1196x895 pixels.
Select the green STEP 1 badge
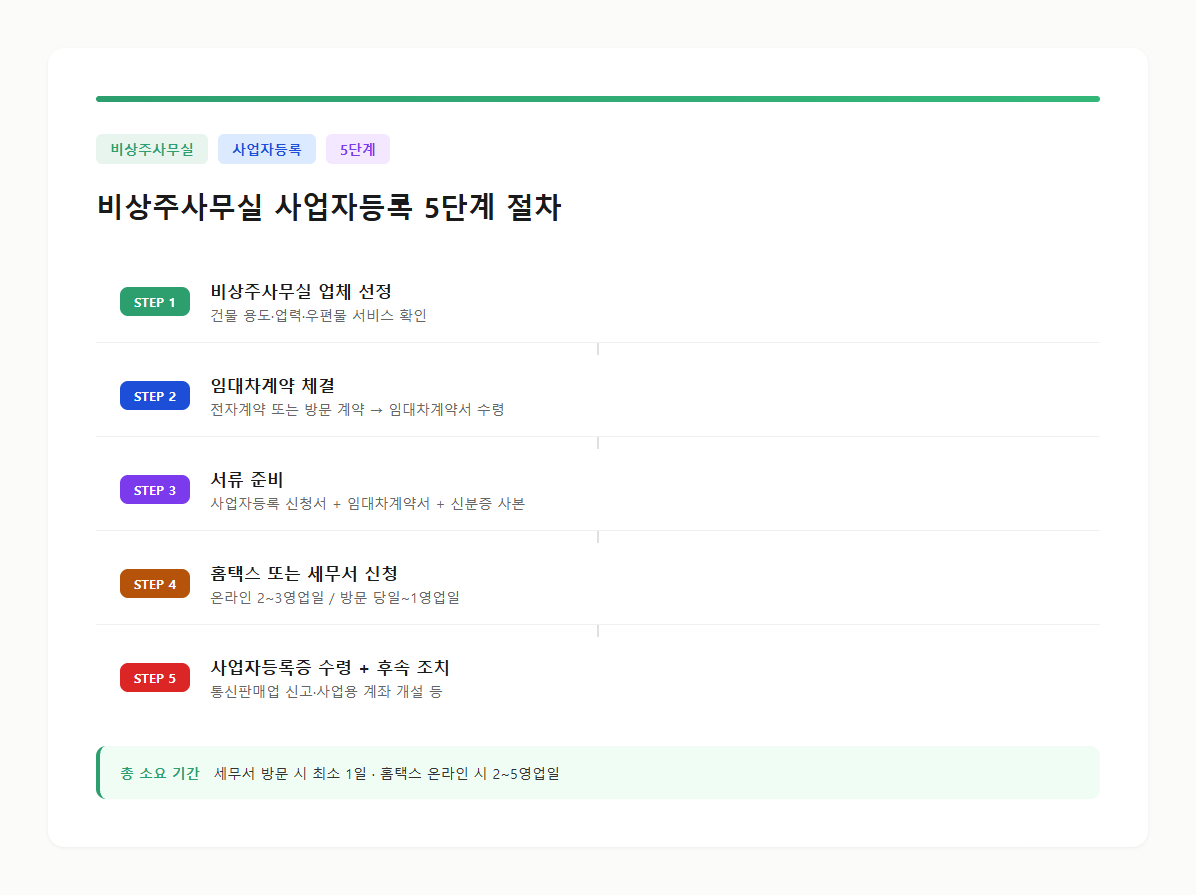(x=154, y=301)
